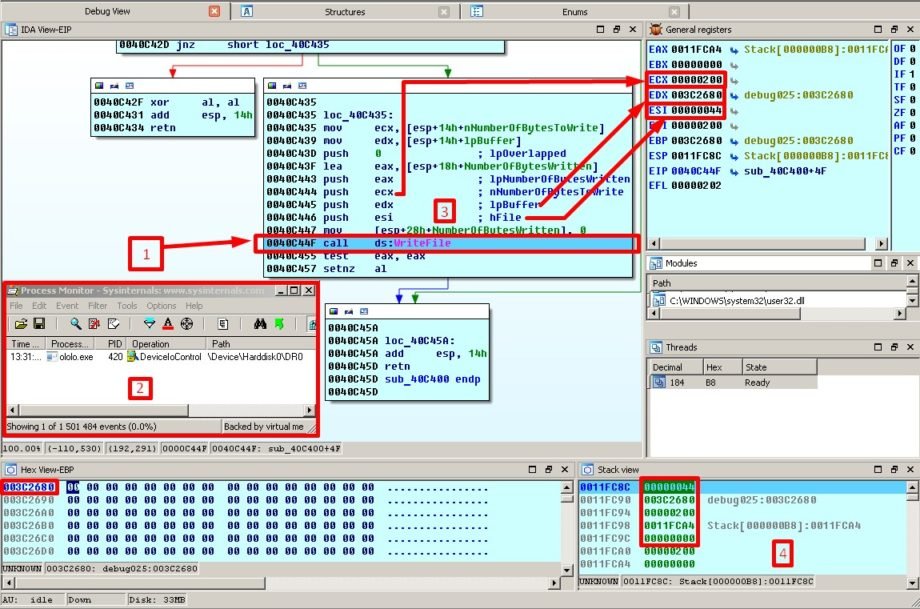Open the Edit menu in Process Monitor
The image size is (920, 609).
tap(39, 306)
